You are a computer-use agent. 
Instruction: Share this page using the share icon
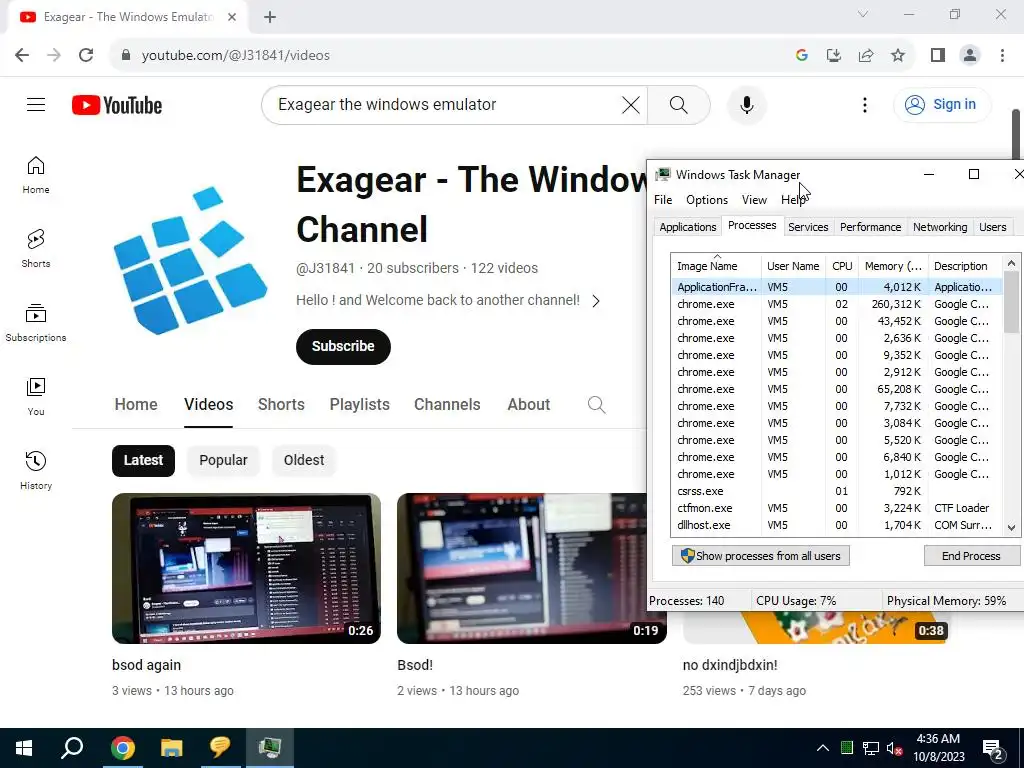866,56
